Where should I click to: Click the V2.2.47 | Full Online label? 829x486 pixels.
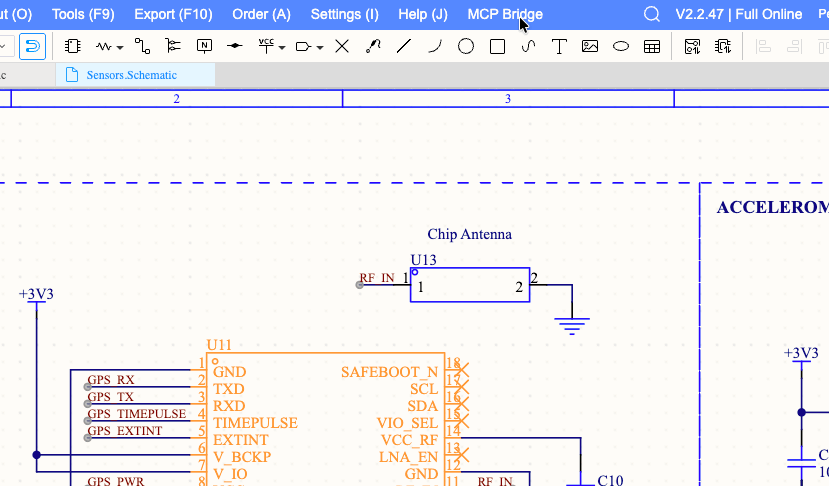pyautogui.click(x=739, y=14)
